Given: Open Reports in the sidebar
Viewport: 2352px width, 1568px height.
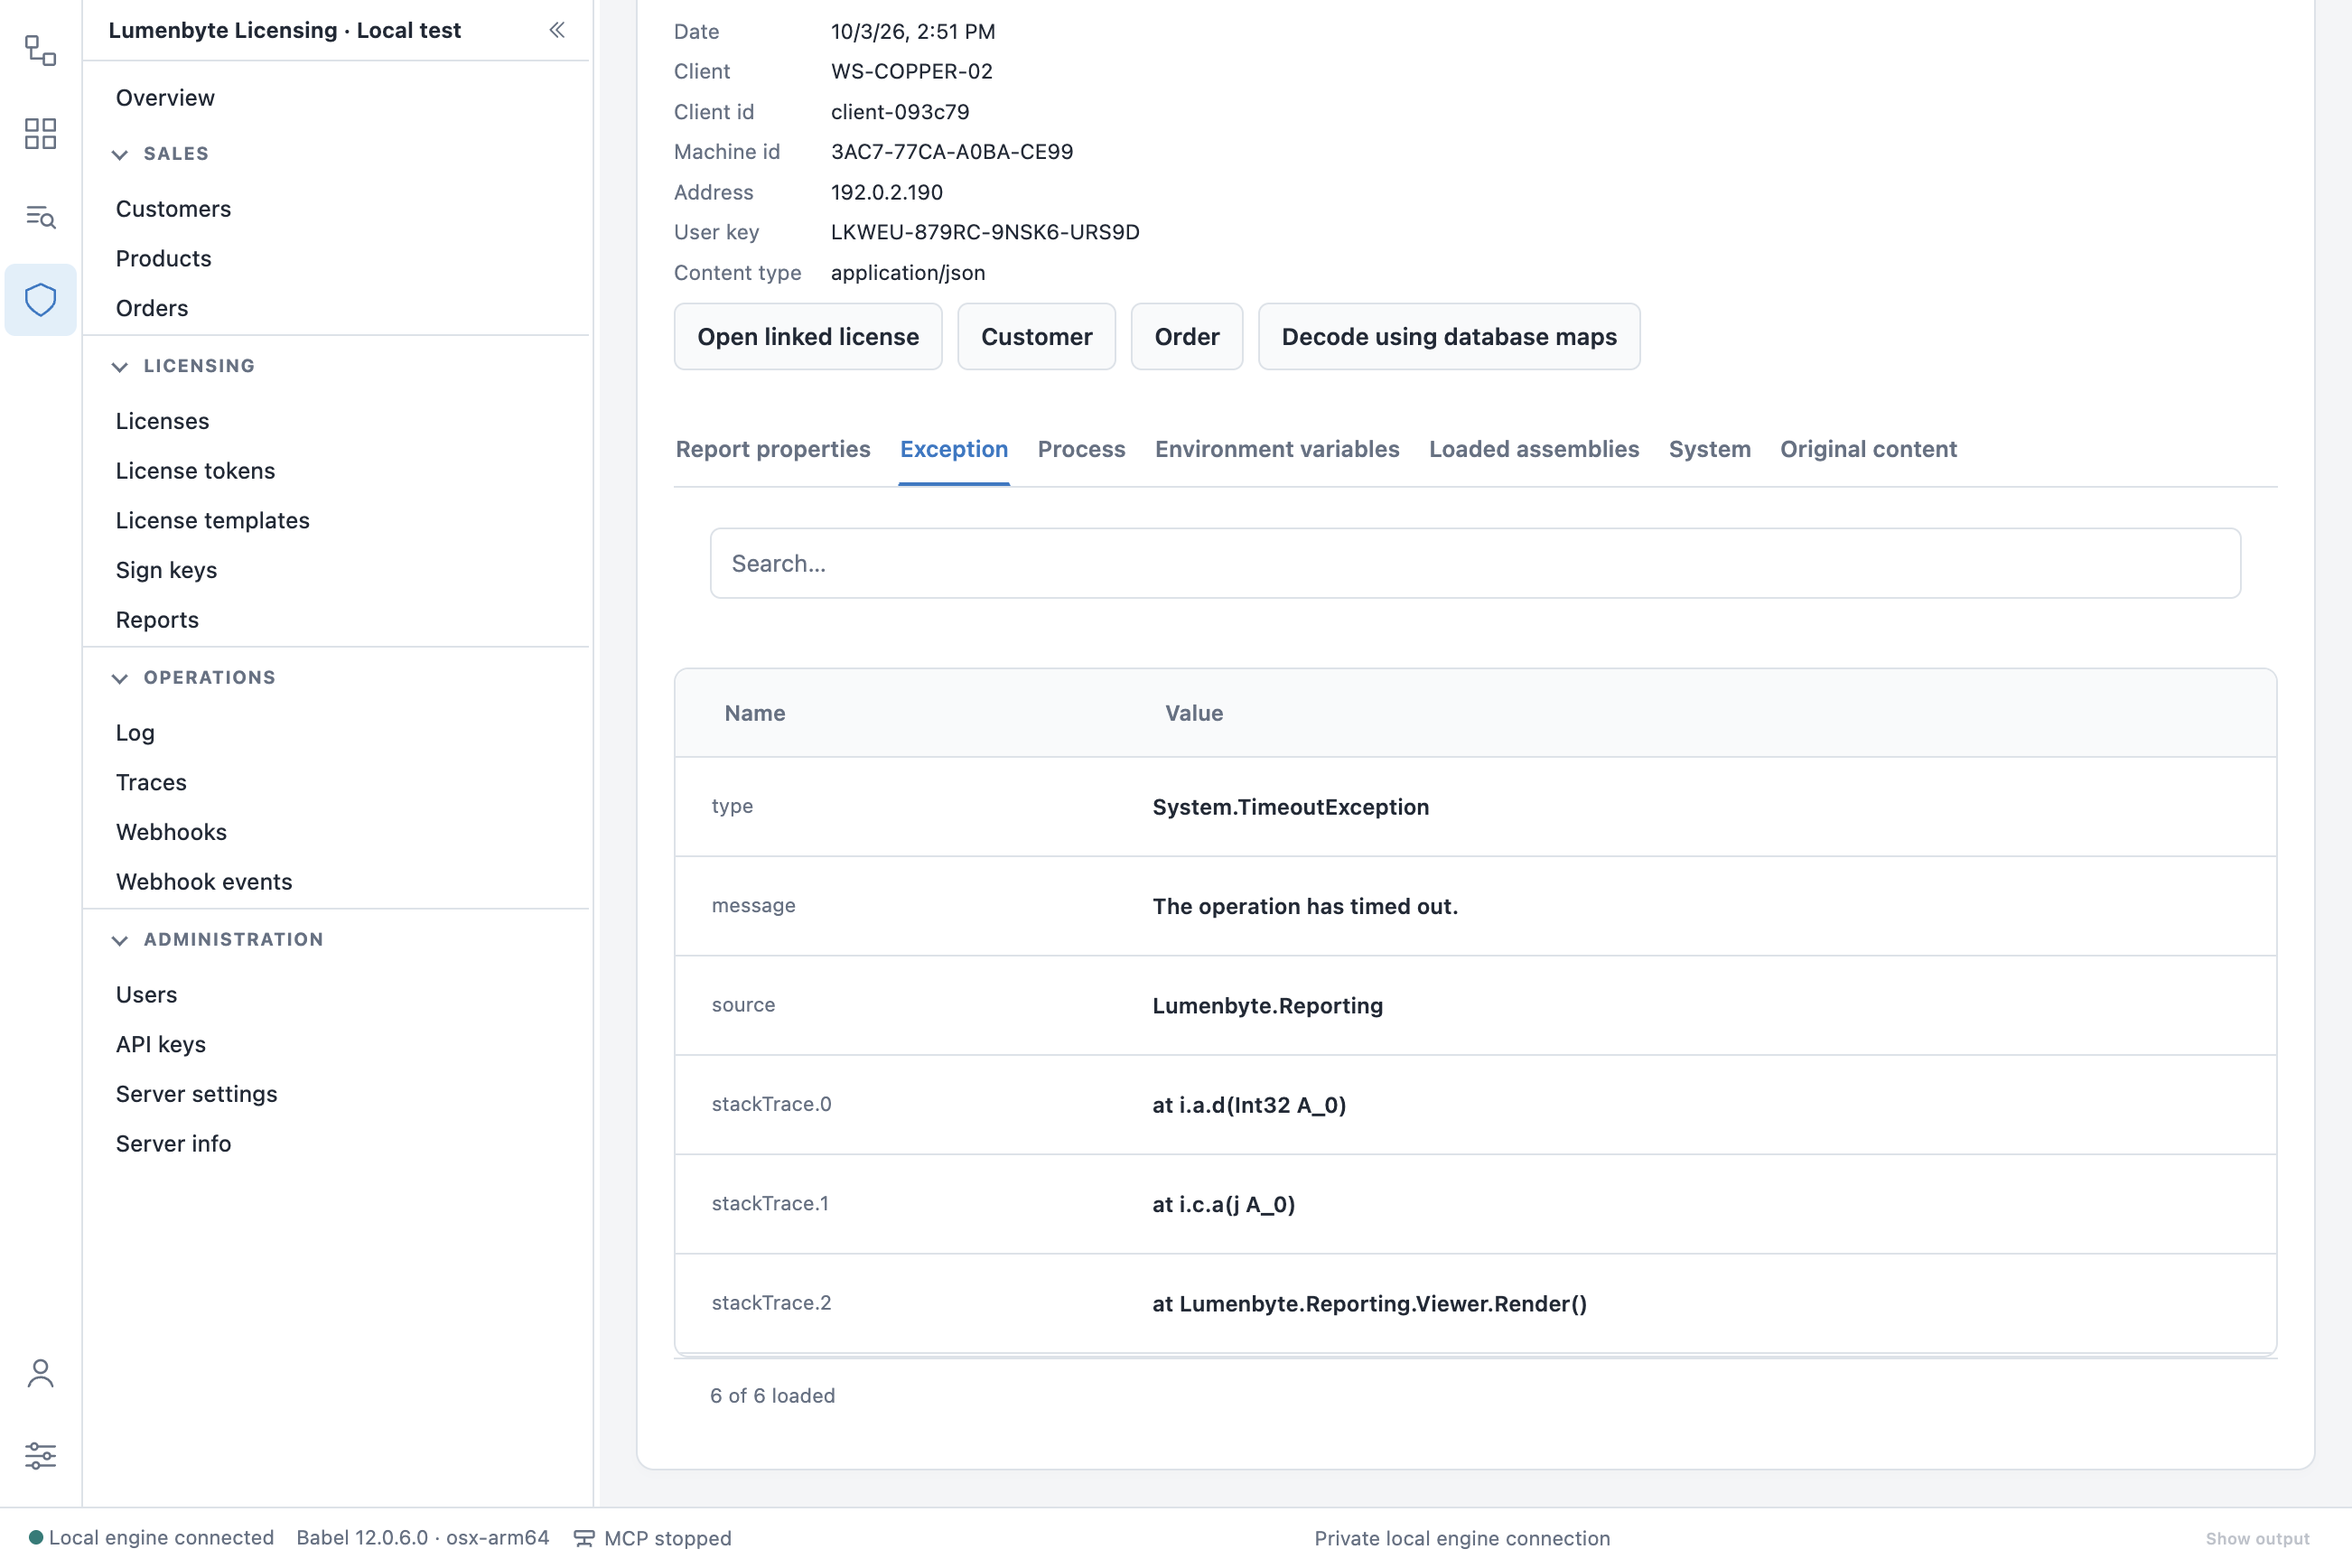Looking at the screenshot, I should 157,619.
